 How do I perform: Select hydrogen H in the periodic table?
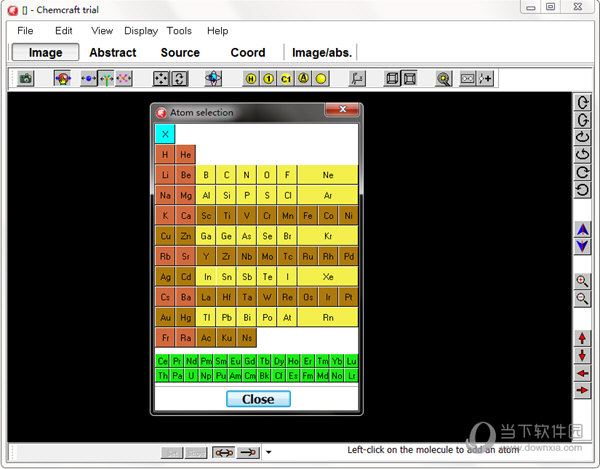tap(165, 155)
